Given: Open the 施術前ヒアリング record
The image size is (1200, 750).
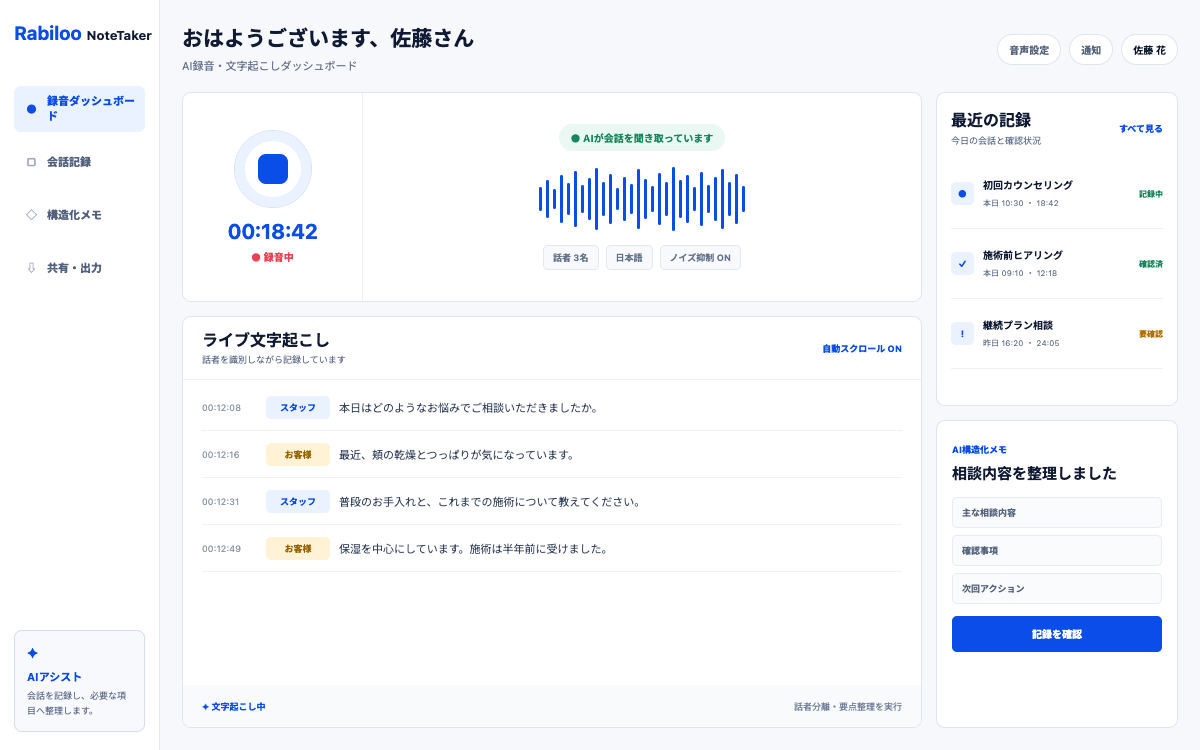Looking at the screenshot, I should [1057, 264].
